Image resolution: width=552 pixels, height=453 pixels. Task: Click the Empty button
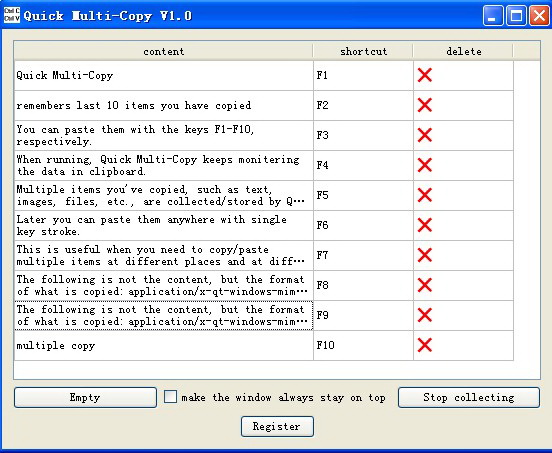coord(85,397)
